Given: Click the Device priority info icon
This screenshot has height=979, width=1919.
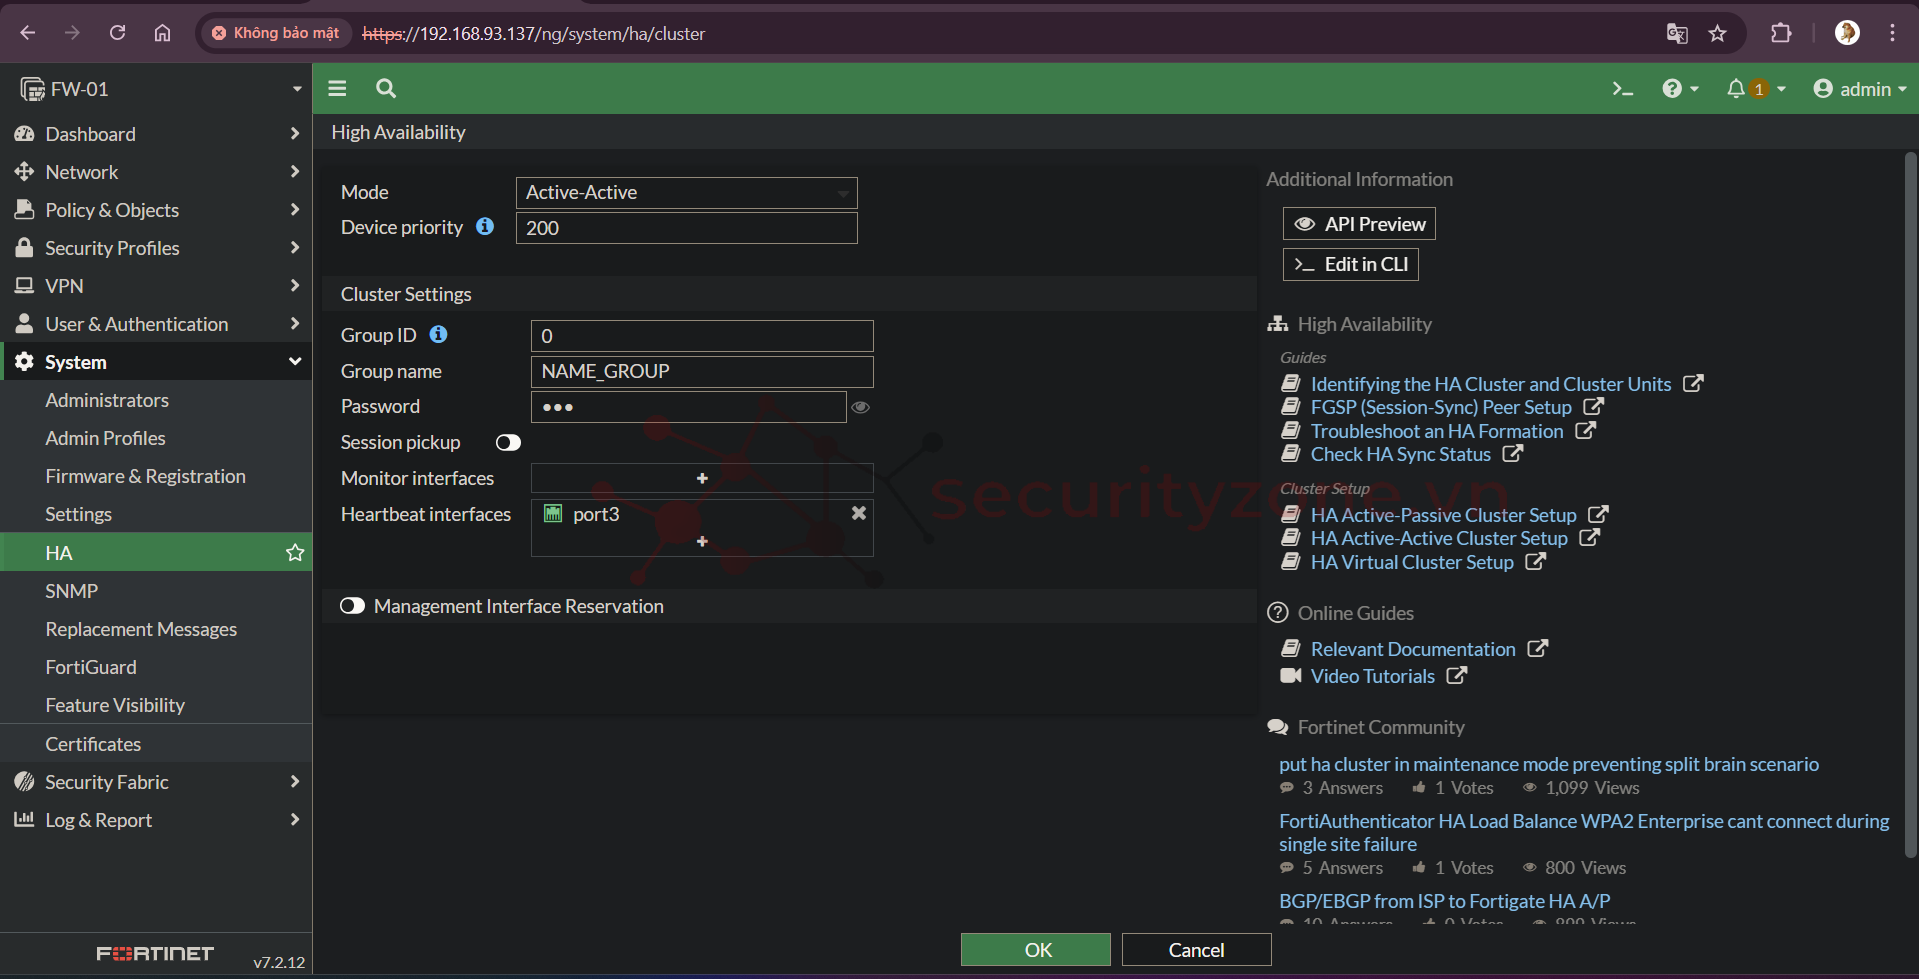Looking at the screenshot, I should tap(485, 227).
